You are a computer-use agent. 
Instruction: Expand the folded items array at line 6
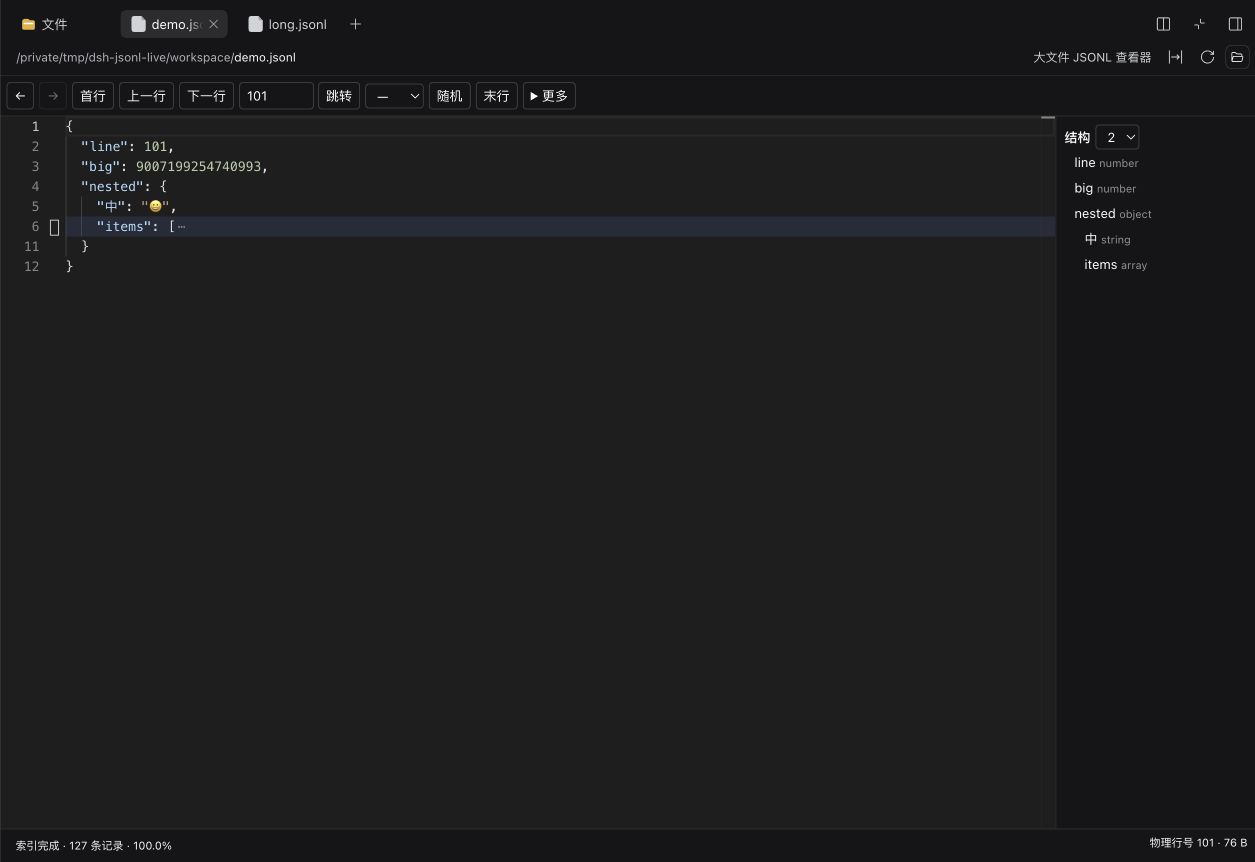pos(181,226)
